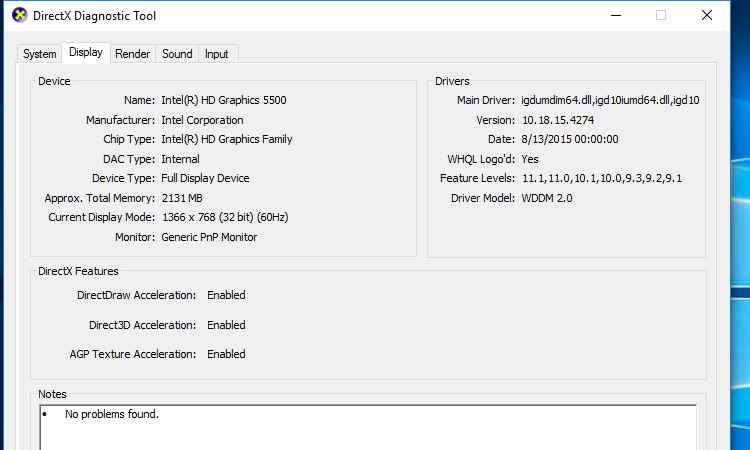Click chip type 'Intel(R) HD Graphics Family'

pyautogui.click(x=227, y=139)
